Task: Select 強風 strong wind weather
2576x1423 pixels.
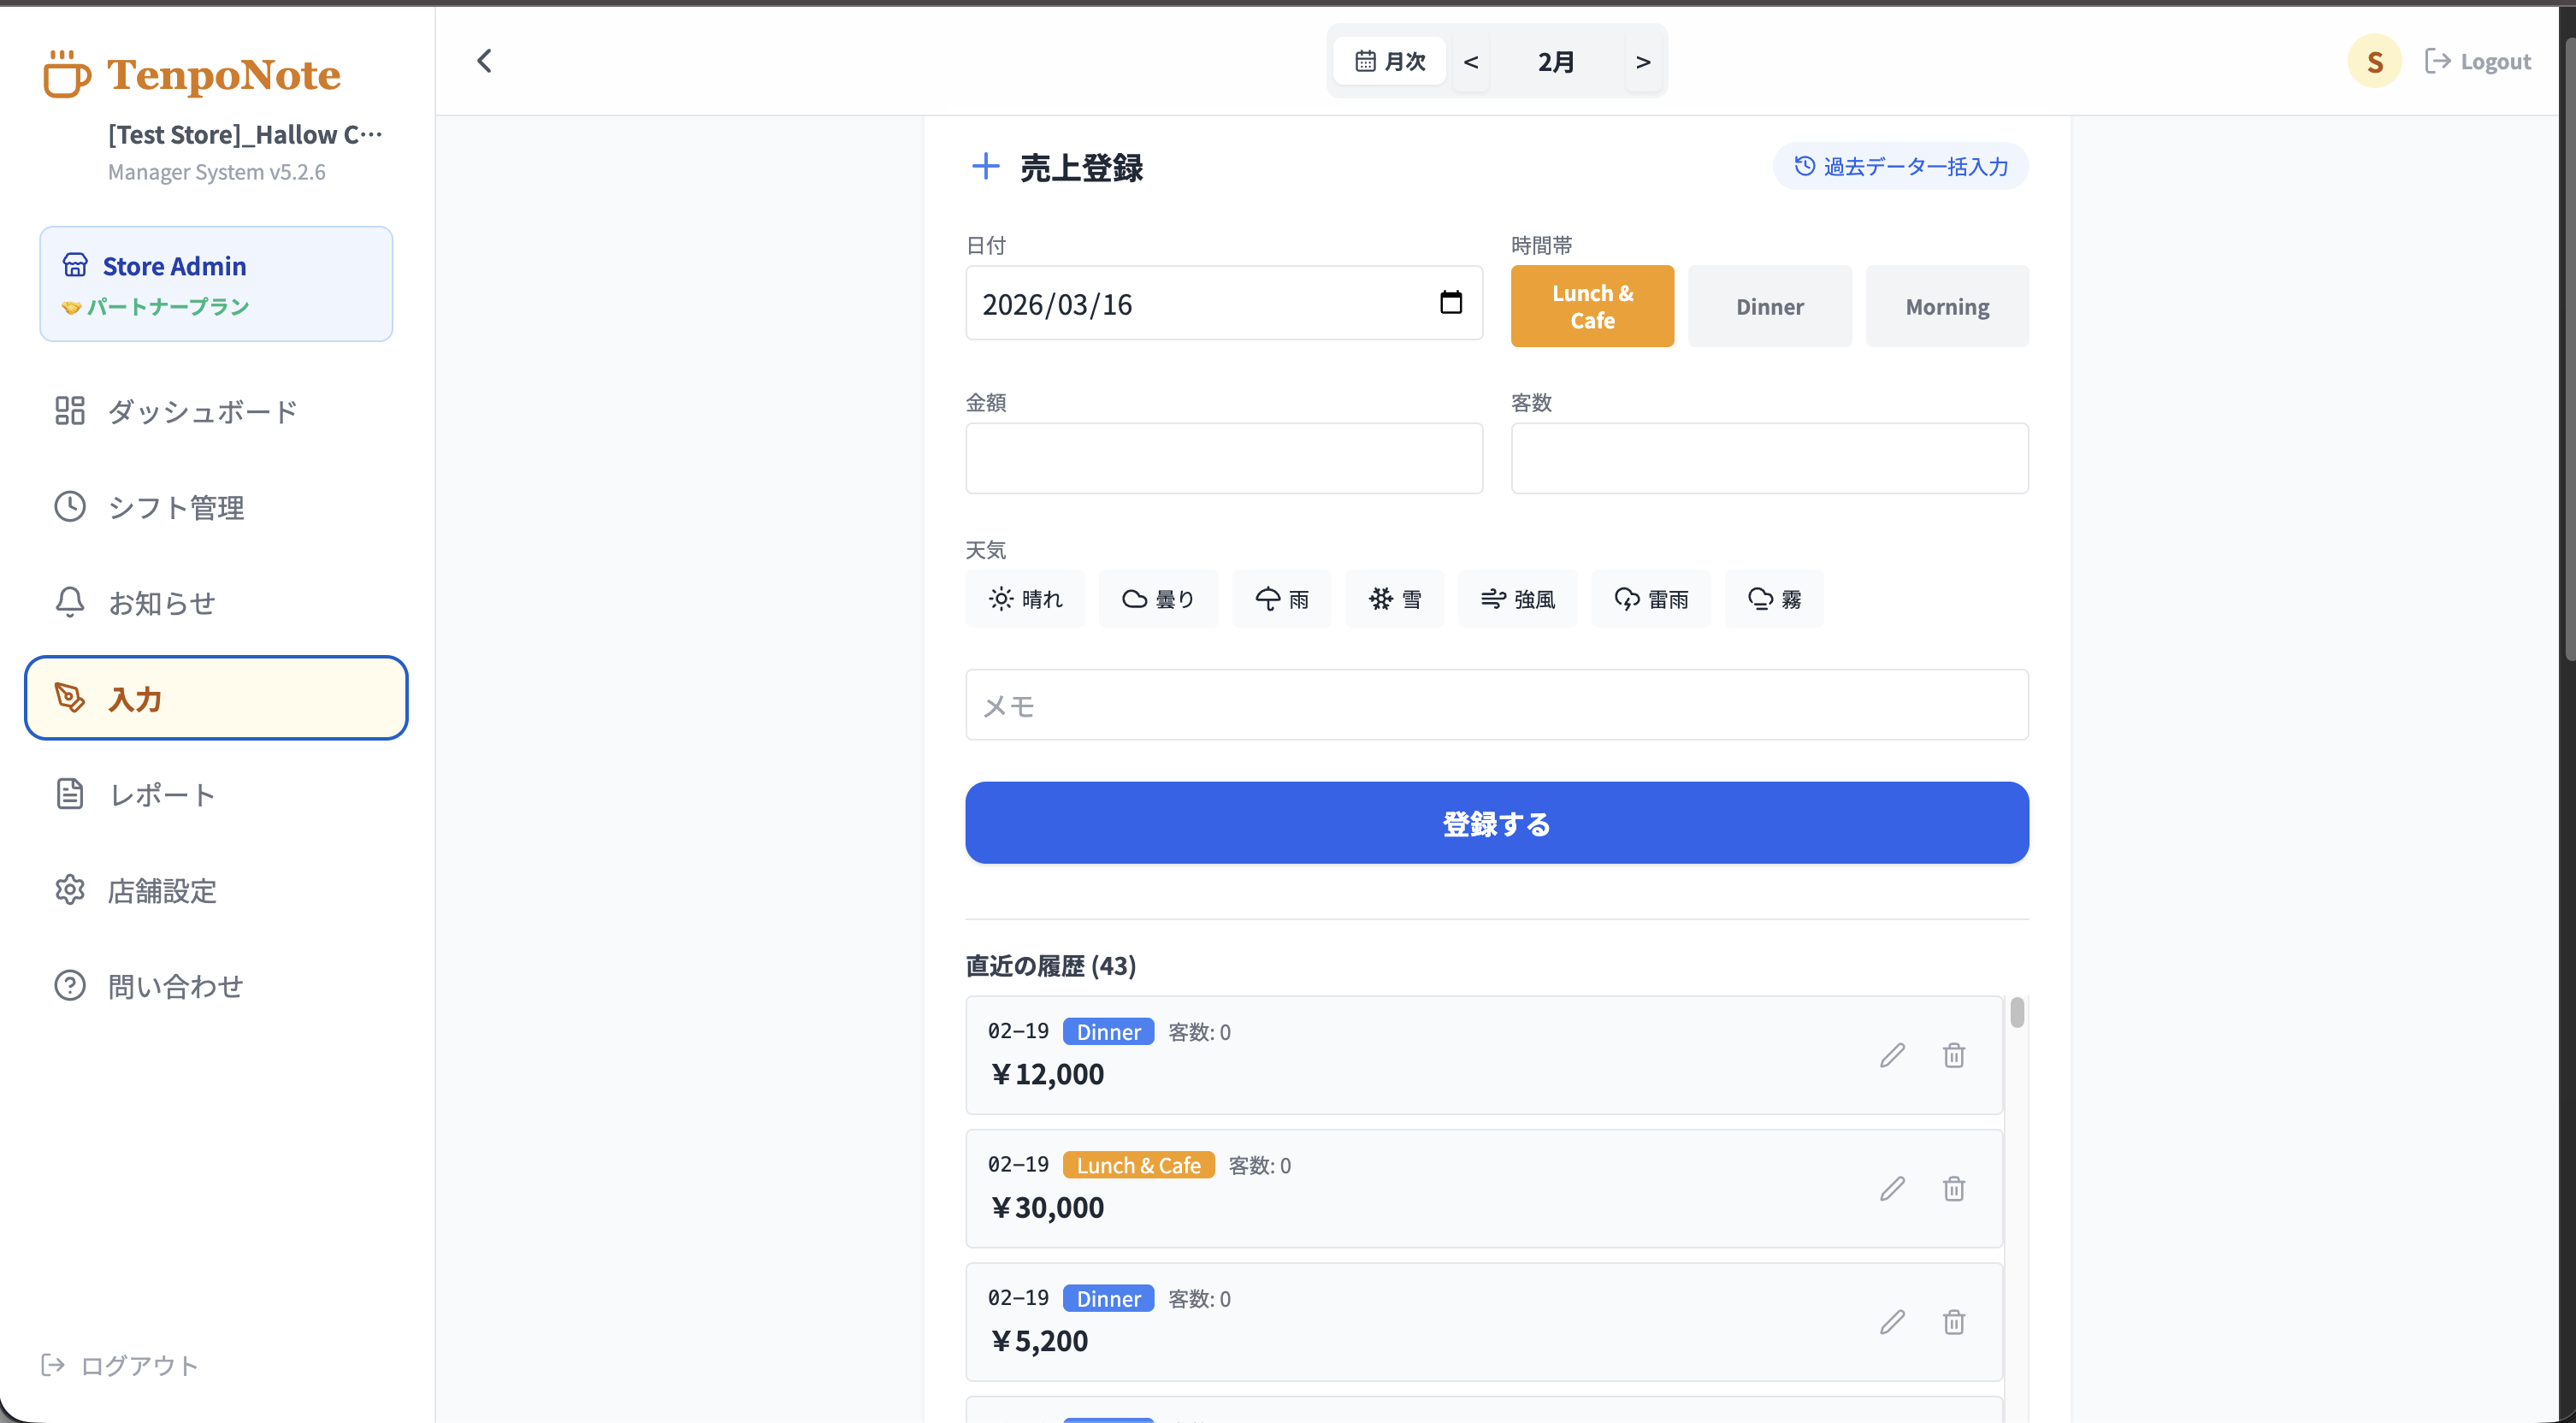Action: (1518, 599)
